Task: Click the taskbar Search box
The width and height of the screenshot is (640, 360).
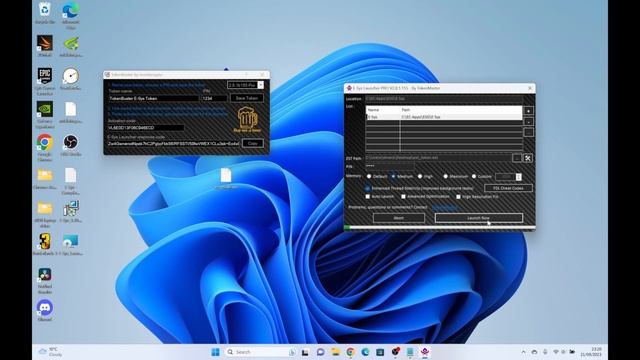Action: point(261,352)
